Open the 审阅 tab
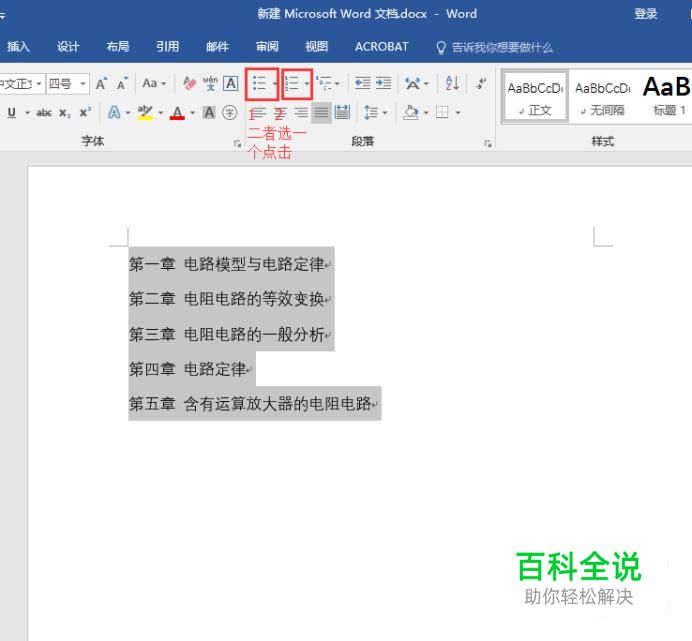This screenshot has height=641, width=692. tap(267, 46)
